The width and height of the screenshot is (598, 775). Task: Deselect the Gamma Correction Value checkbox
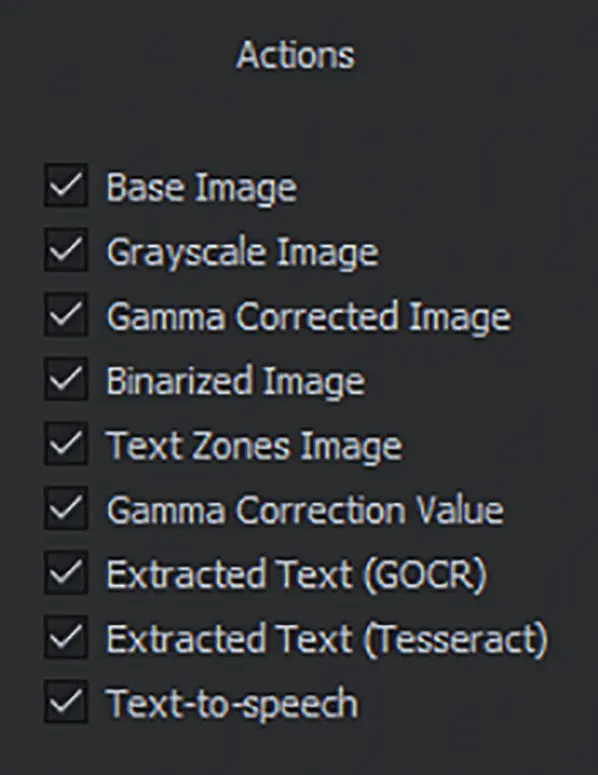[x=66, y=508]
